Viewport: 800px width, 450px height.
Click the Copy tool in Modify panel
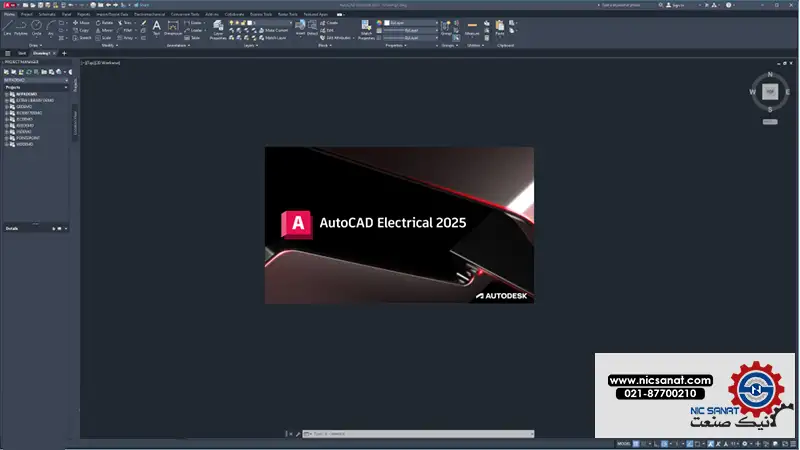click(81, 30)
